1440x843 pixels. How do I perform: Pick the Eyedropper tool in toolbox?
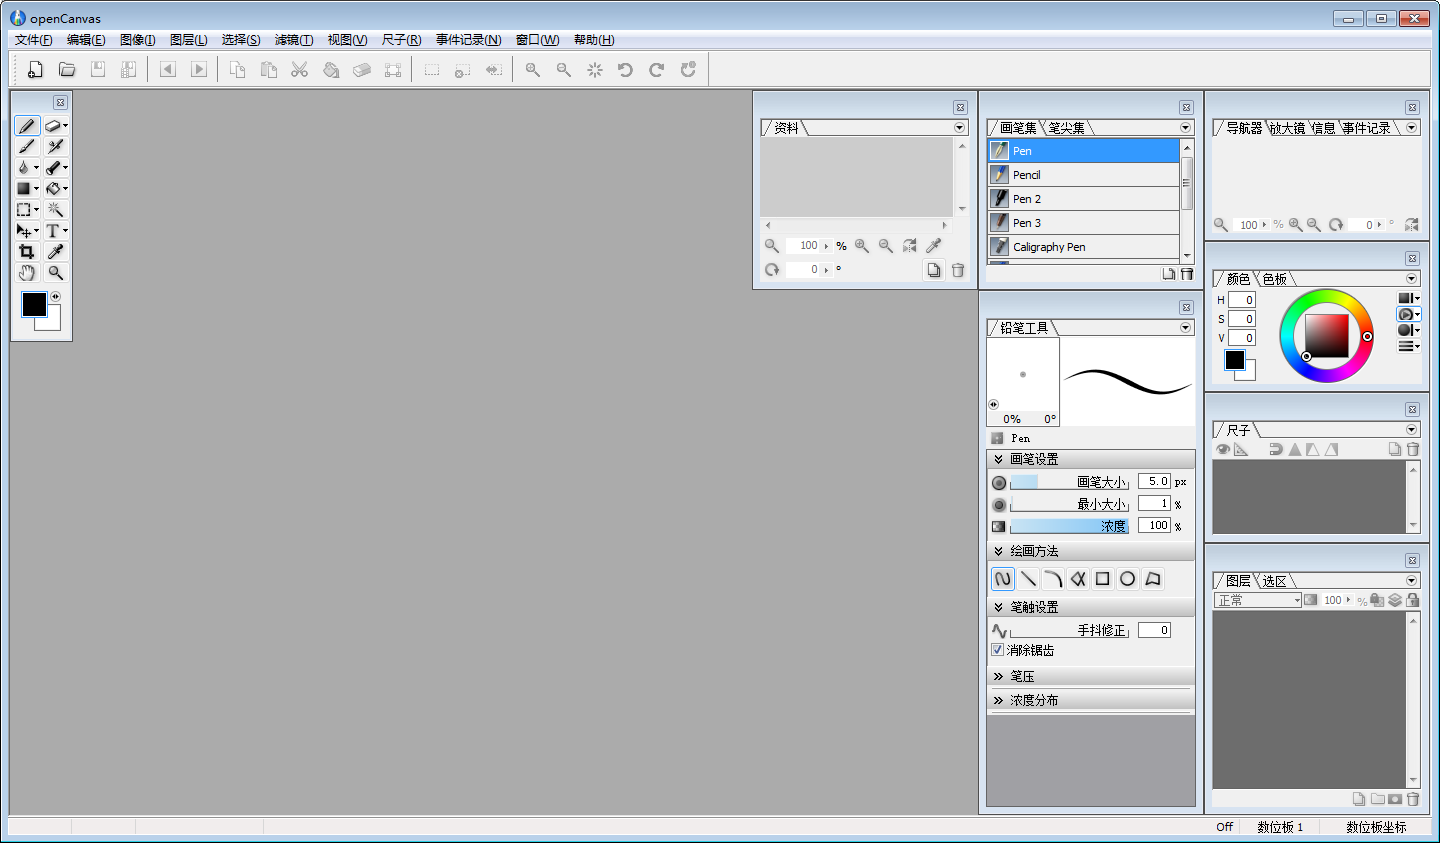point(56,252)
